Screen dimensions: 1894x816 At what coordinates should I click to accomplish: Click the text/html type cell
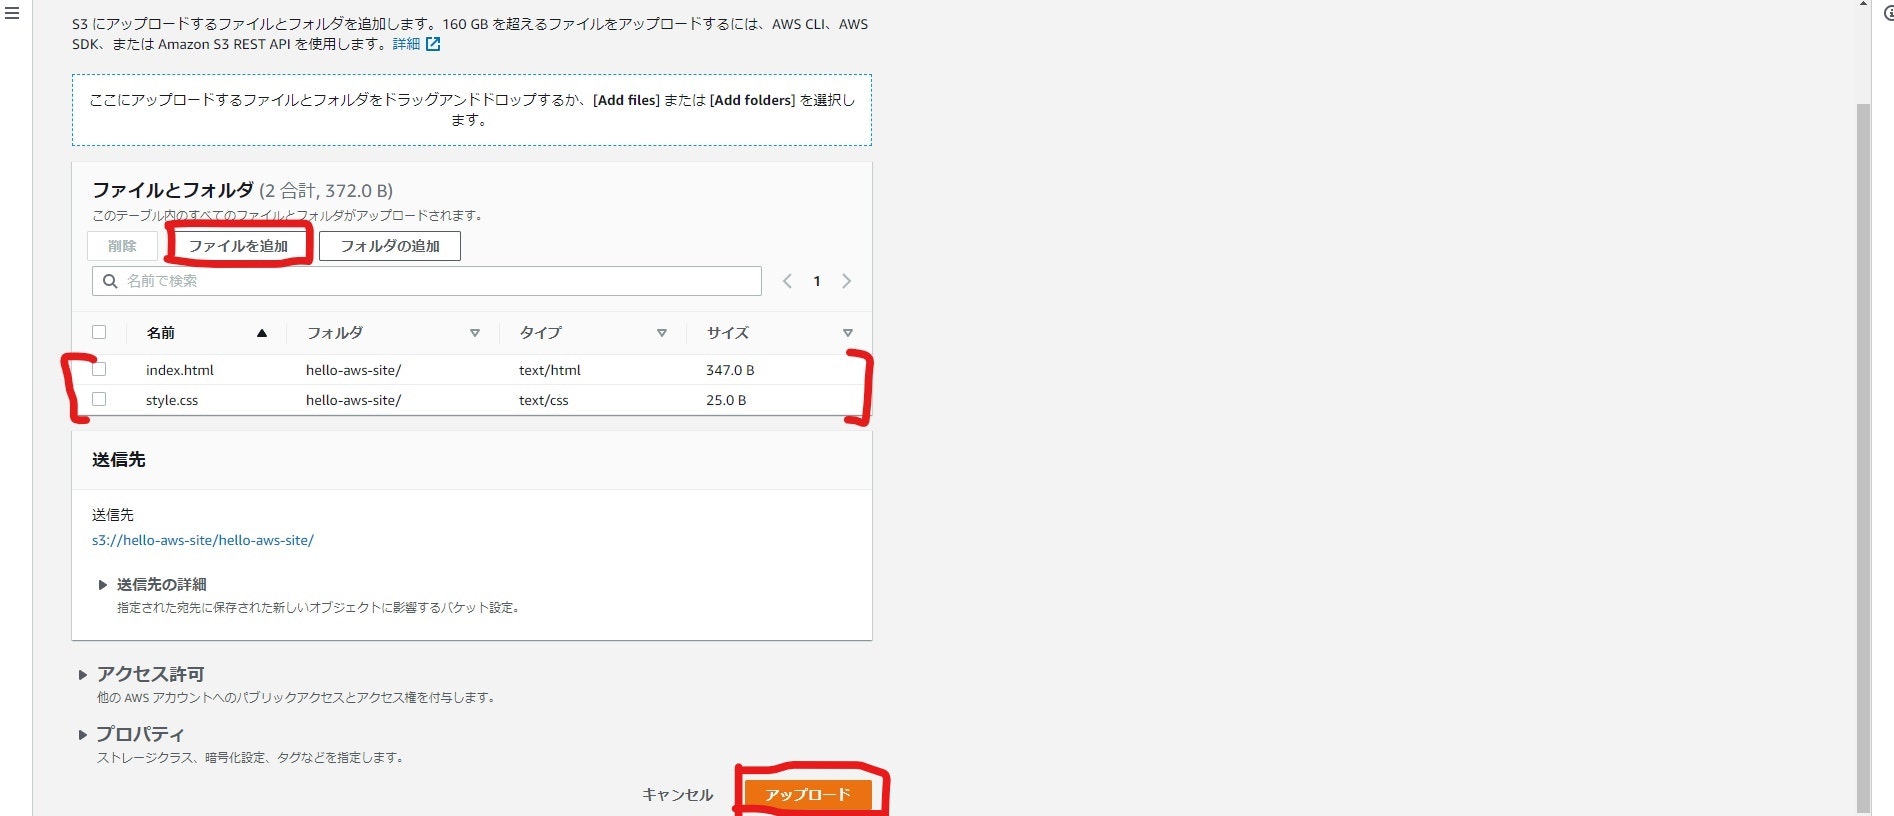550,370
